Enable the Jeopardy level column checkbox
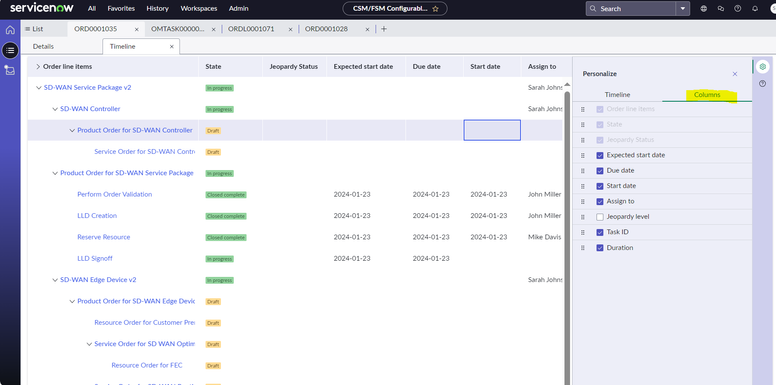The width and height of the screenshot is (776, 385). [x=600, y=217]
